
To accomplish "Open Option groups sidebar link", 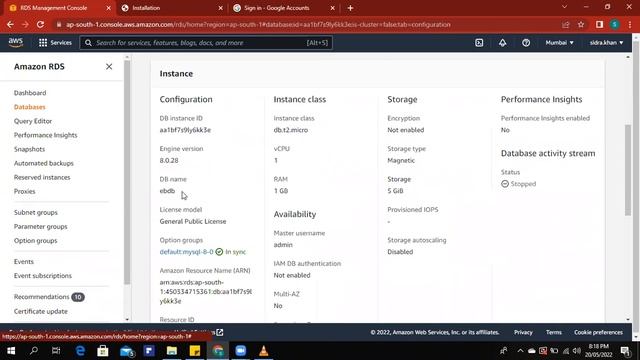I will pyautogui.click(x=36, y=240).
